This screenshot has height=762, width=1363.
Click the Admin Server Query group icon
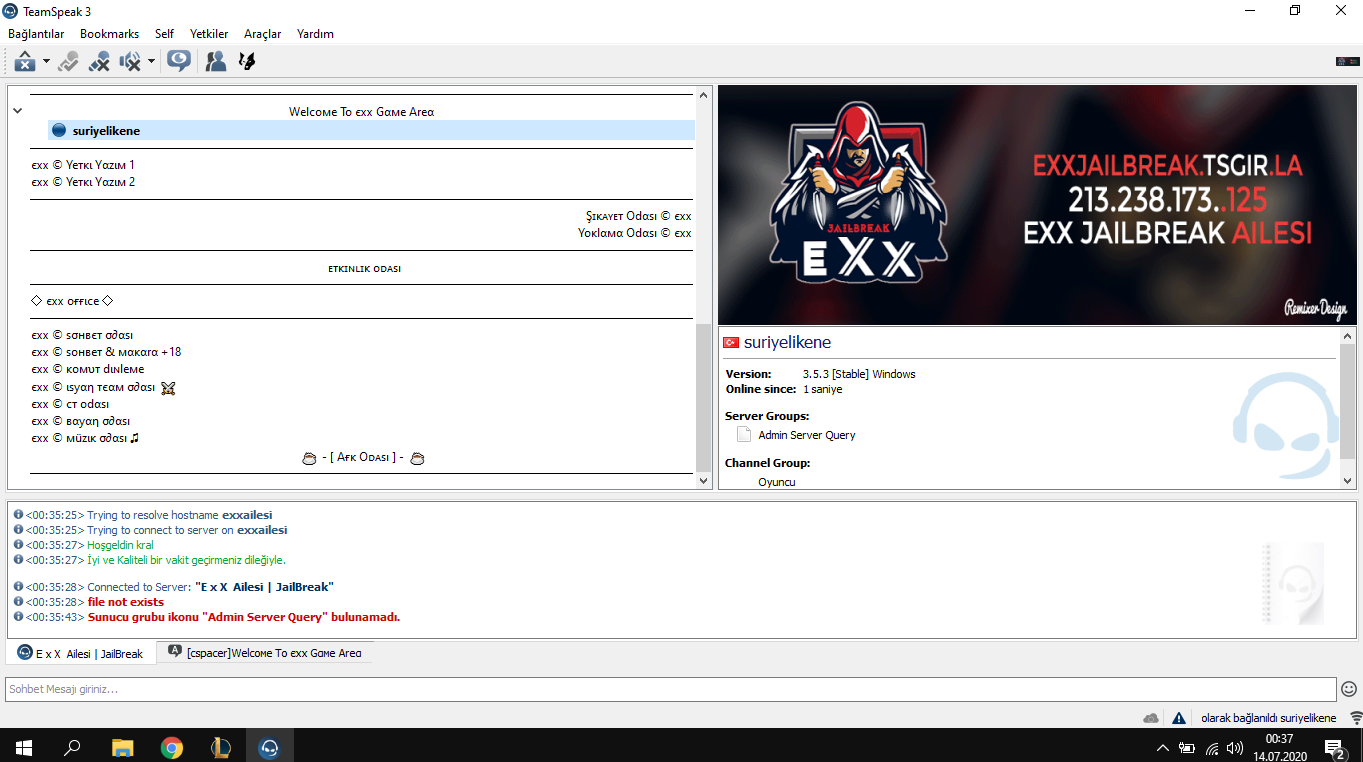[x=743, y=435]
